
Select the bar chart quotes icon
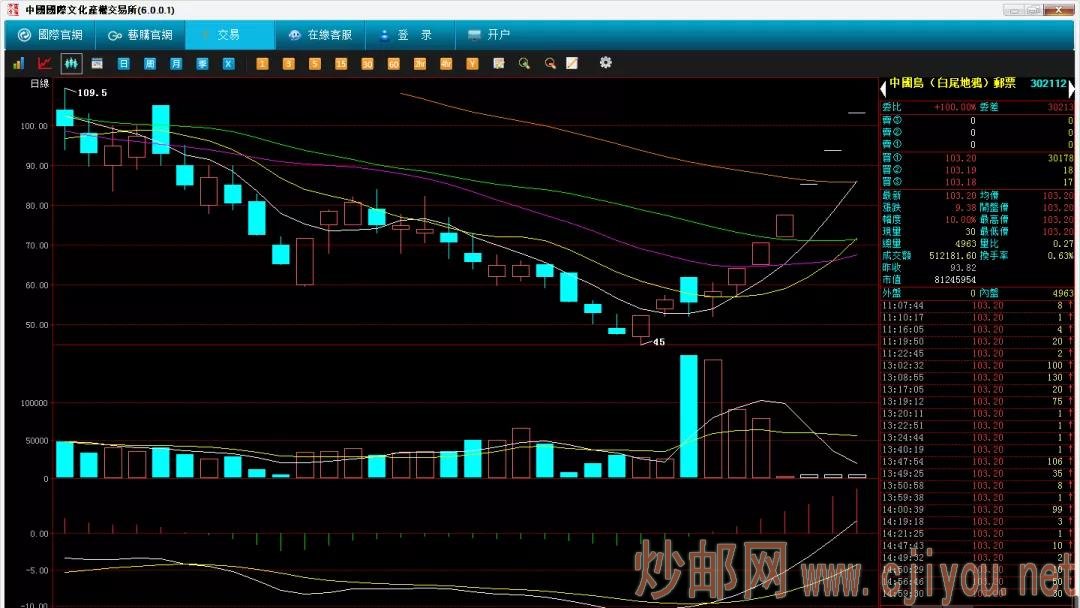pyautogui.click(x=19, y=63)
